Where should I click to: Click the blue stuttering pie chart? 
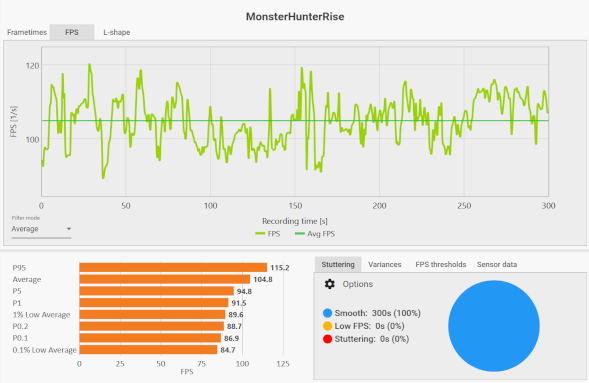[x=494, y=326]
